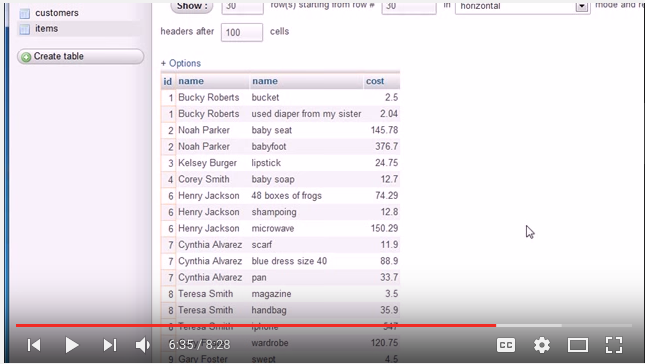645x364 pixels.
Task: Click customers table icon in sidebar
Action: tap(25, 14)
